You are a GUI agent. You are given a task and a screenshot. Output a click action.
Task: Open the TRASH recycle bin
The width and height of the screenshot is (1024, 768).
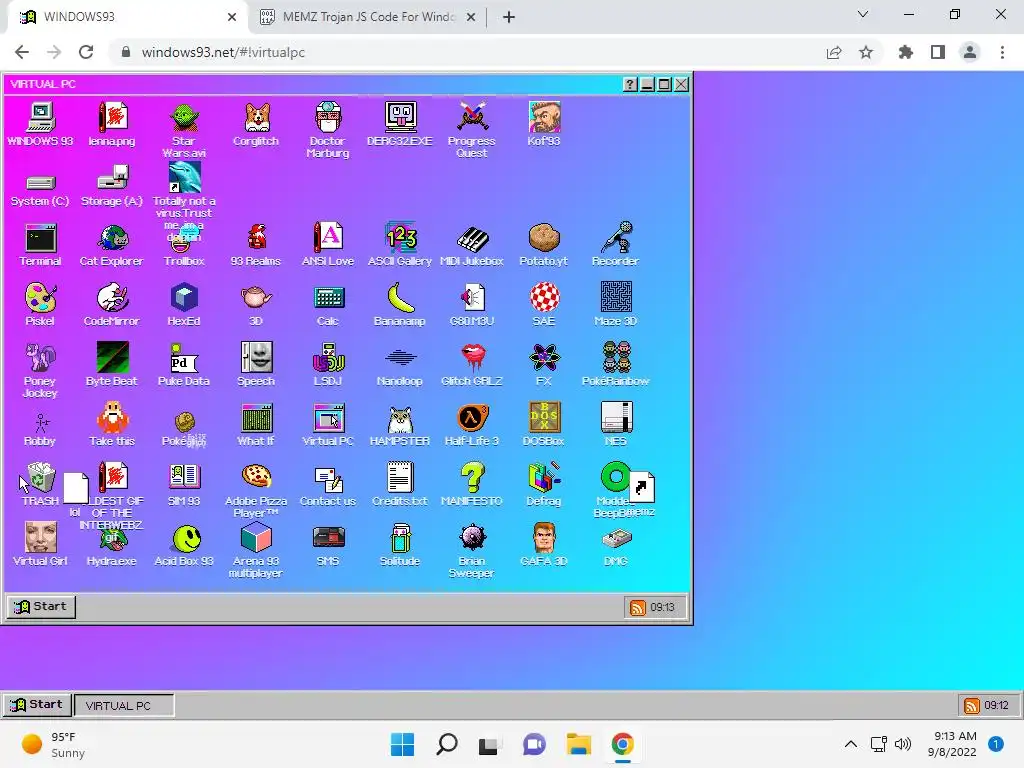point(40,479)
